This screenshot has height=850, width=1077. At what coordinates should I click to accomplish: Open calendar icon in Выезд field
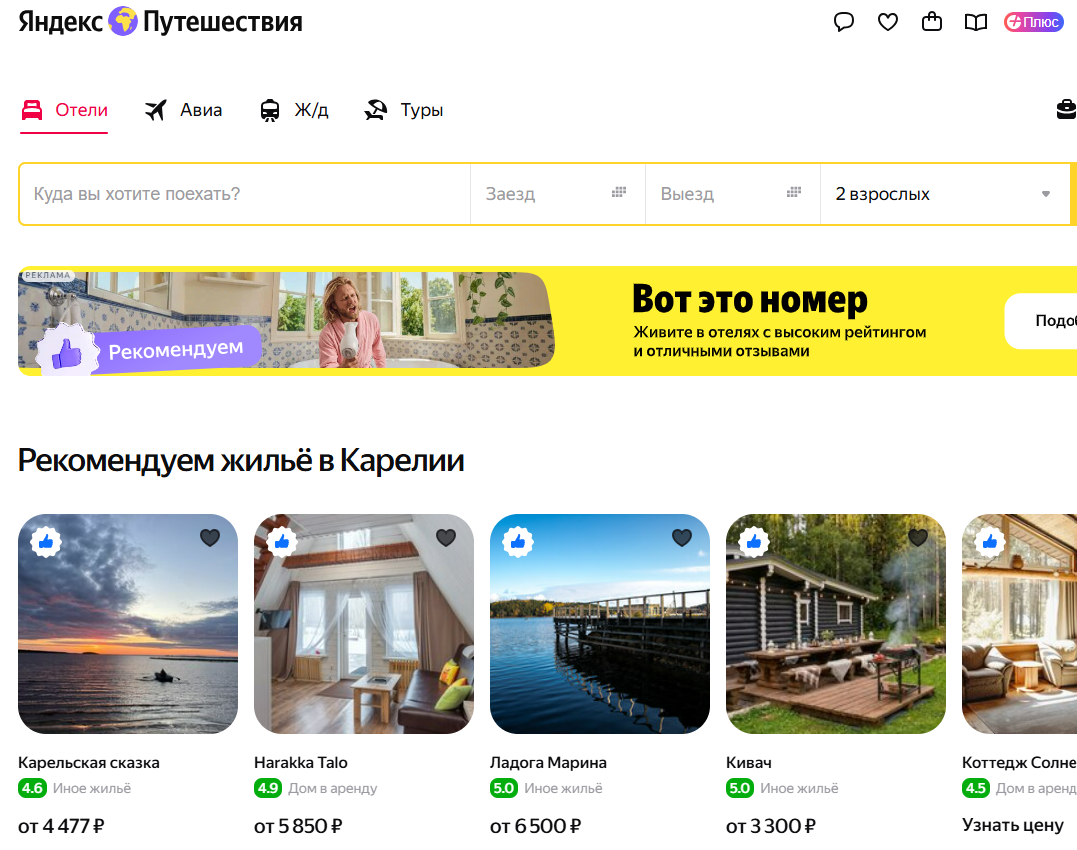click(794, 192)
